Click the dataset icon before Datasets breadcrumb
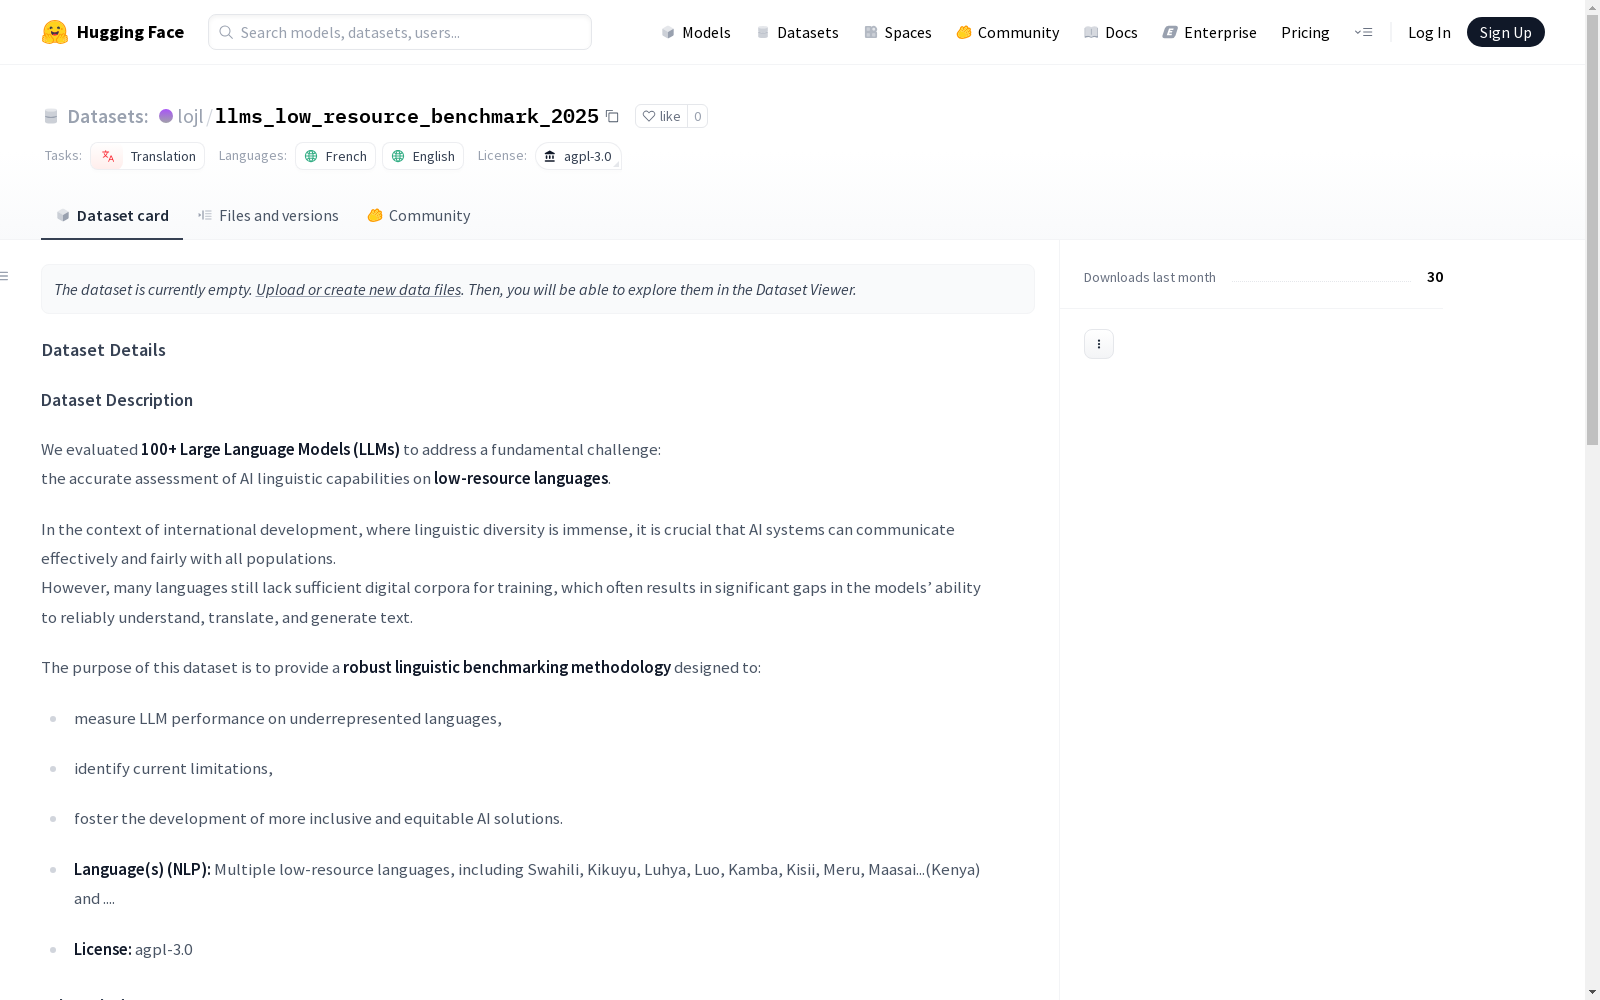1600x1000 pixels. (x=51, y=116)
